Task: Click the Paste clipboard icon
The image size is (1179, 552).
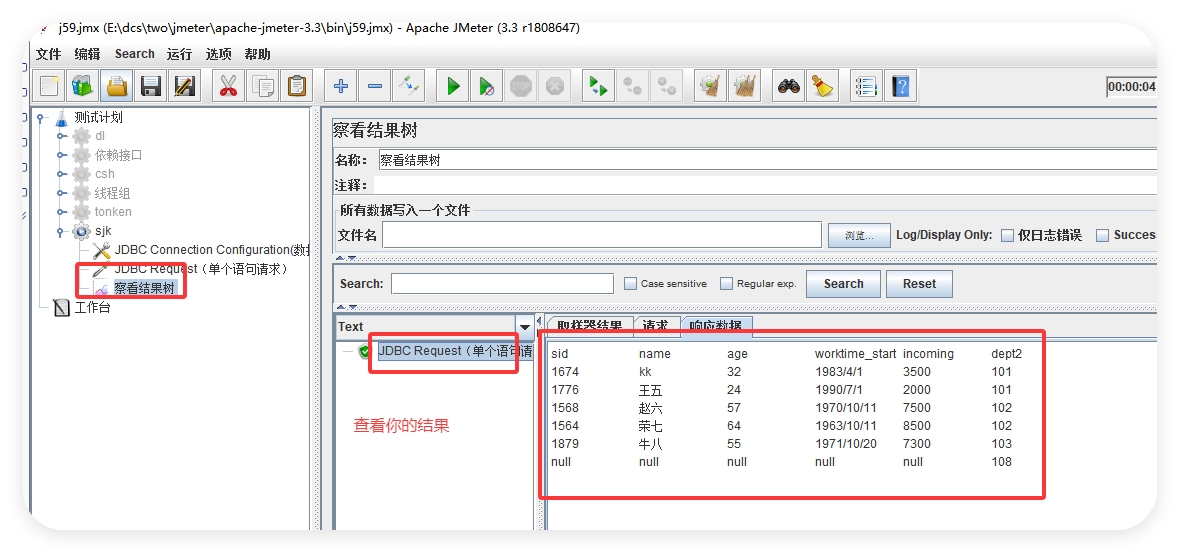Action: click(296, 86)
